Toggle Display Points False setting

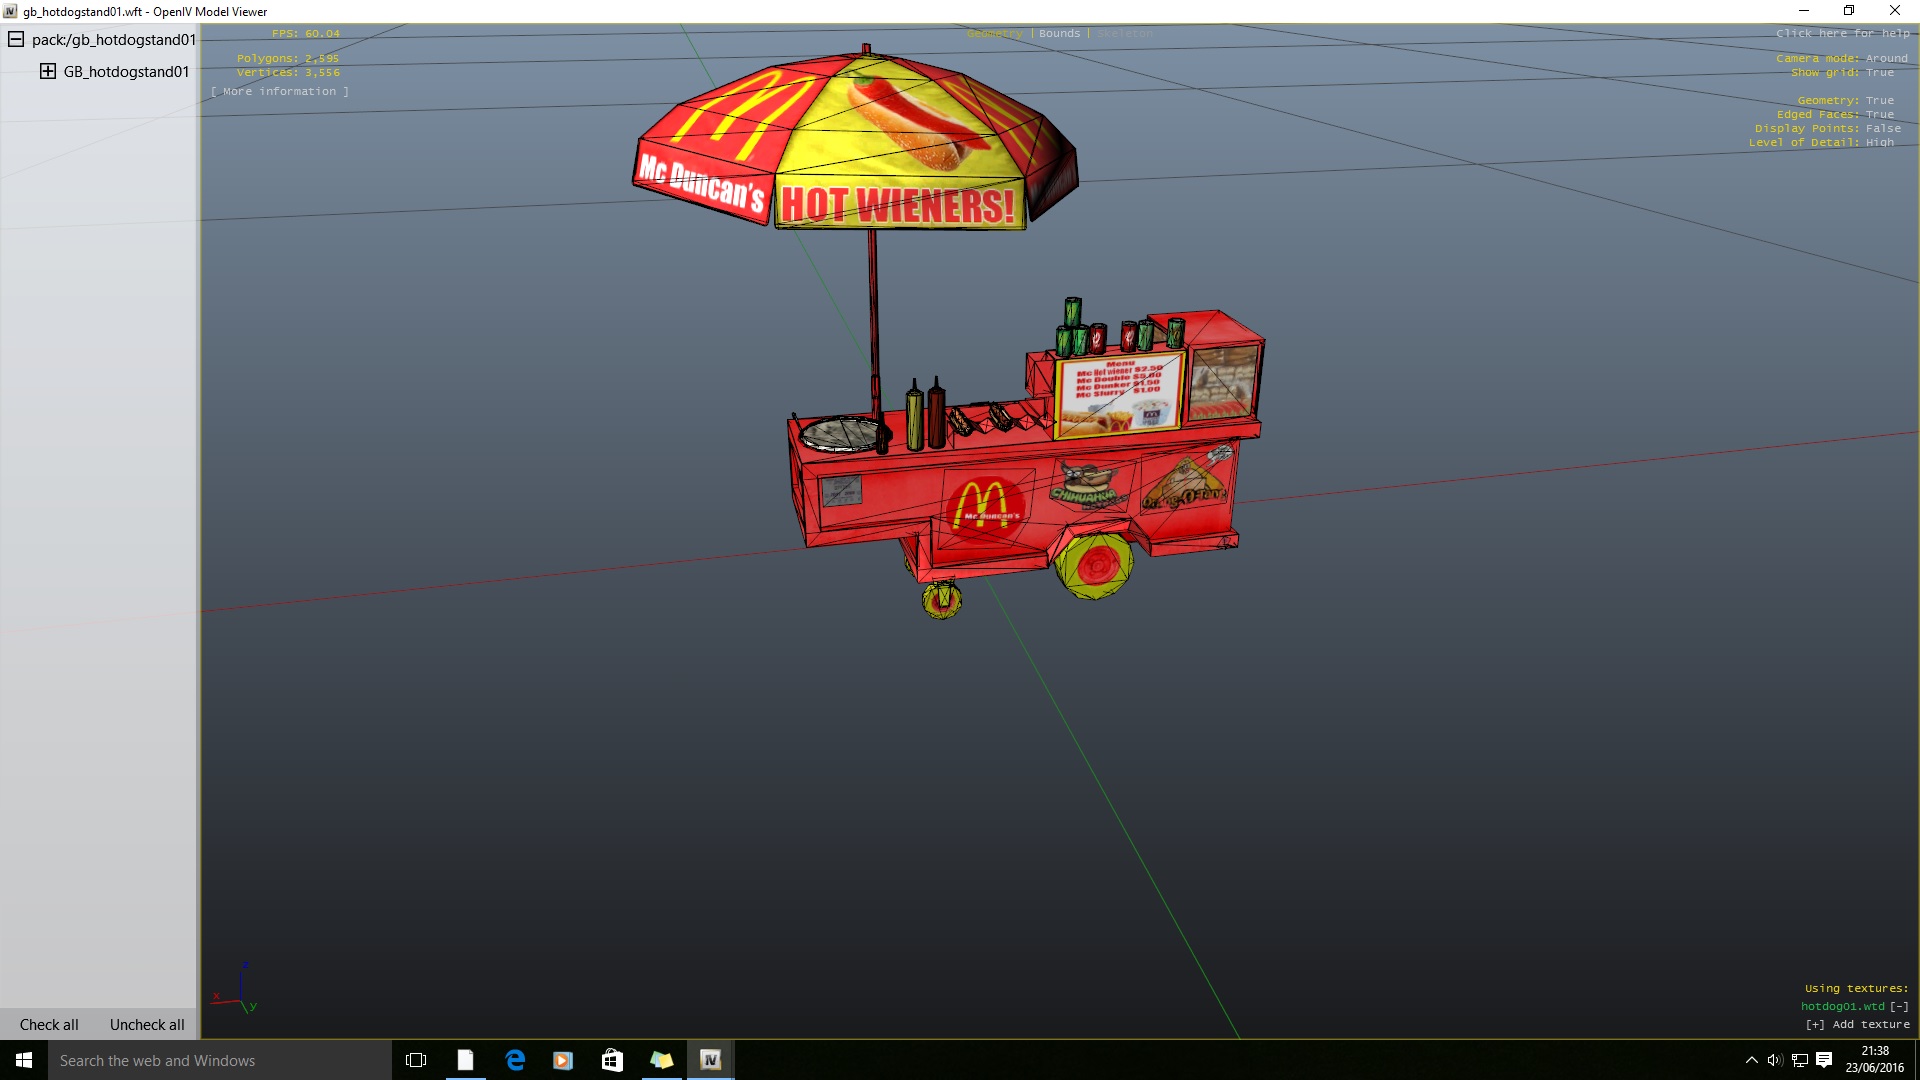(x=1828, y=129)
